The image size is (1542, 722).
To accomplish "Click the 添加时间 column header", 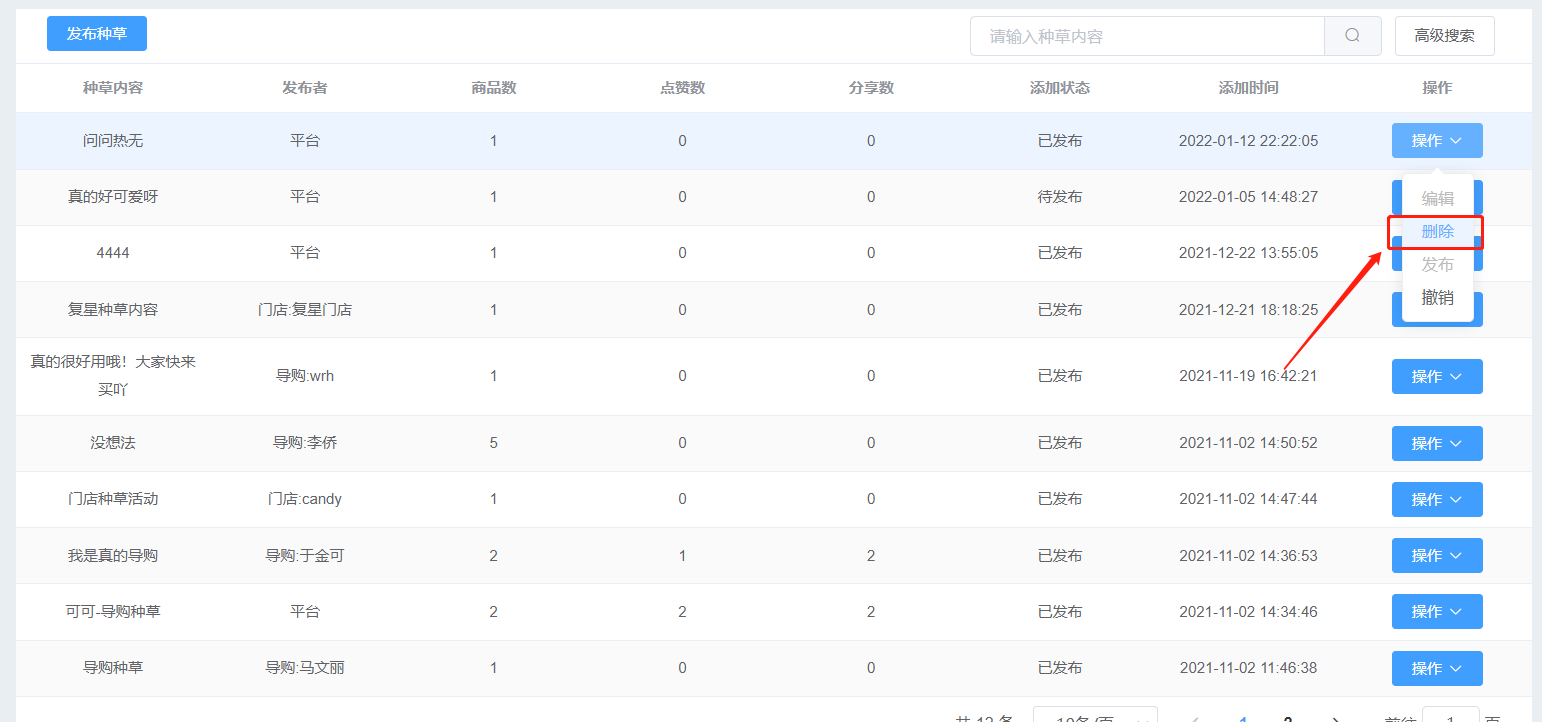I will (1248, 88).
